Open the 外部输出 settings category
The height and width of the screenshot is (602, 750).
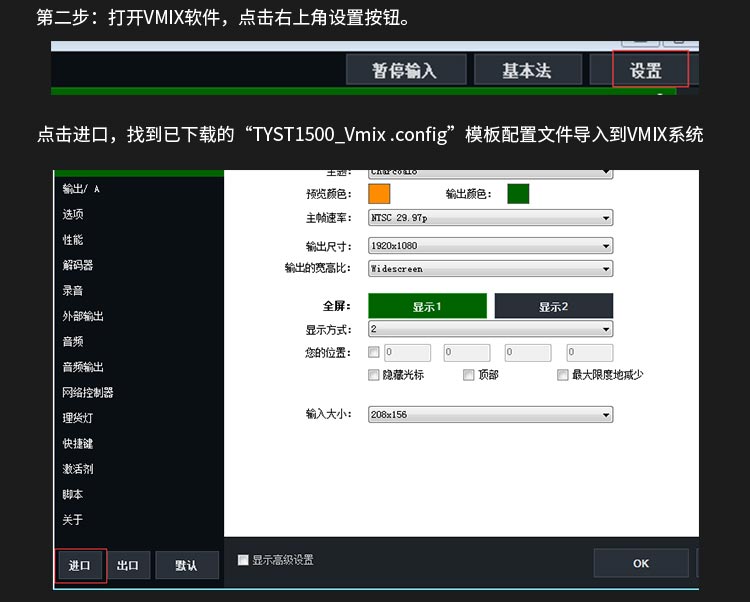[x=83, y=316]
